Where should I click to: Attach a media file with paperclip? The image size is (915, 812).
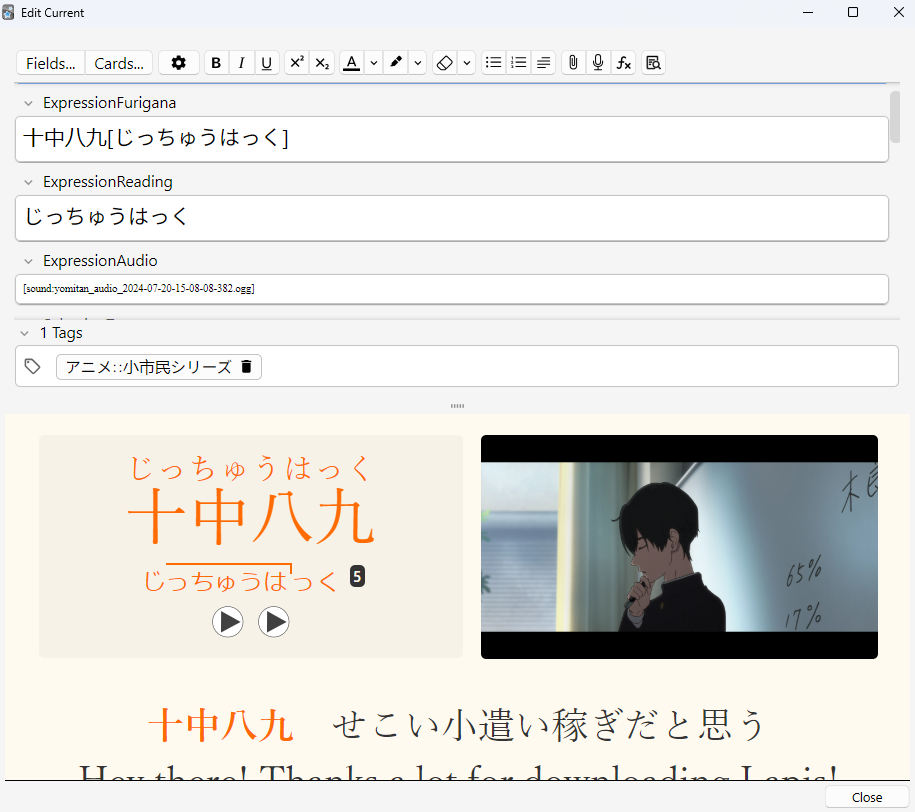[573, 63]
